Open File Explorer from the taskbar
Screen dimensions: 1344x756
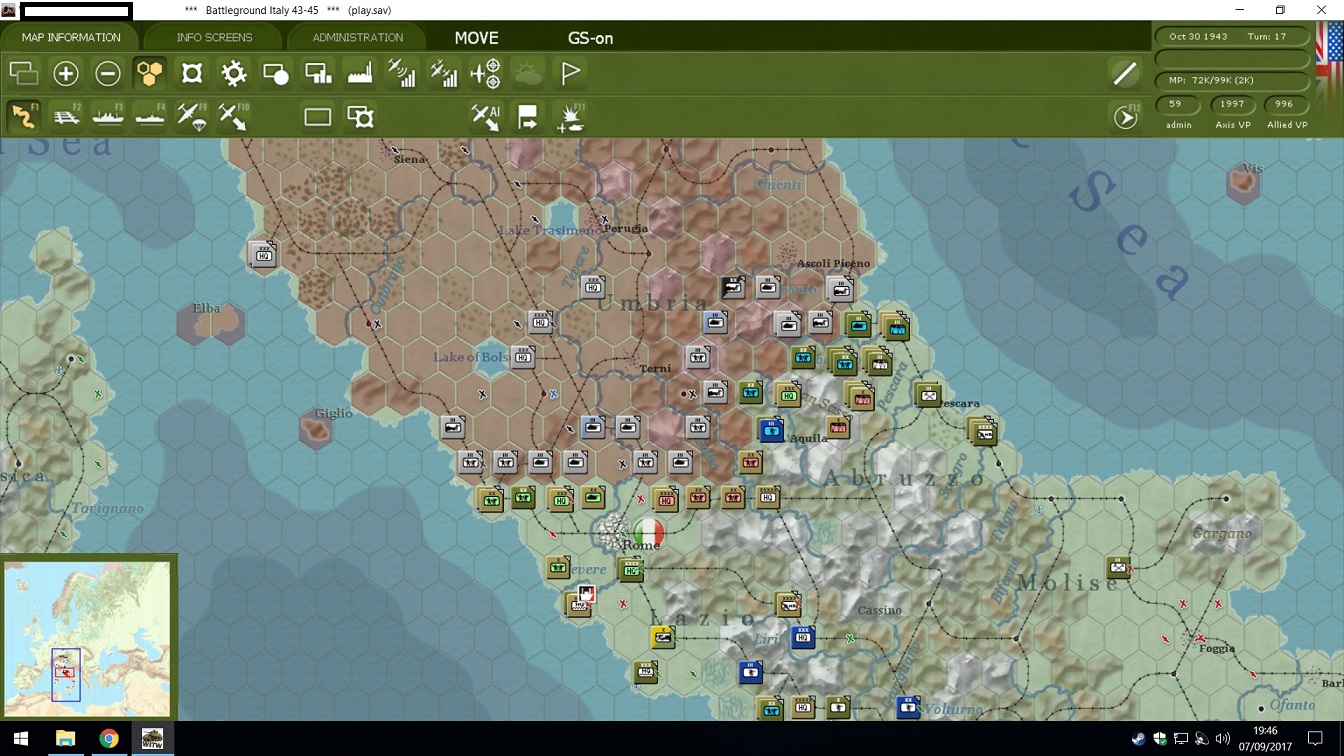[x=65, y=739]
